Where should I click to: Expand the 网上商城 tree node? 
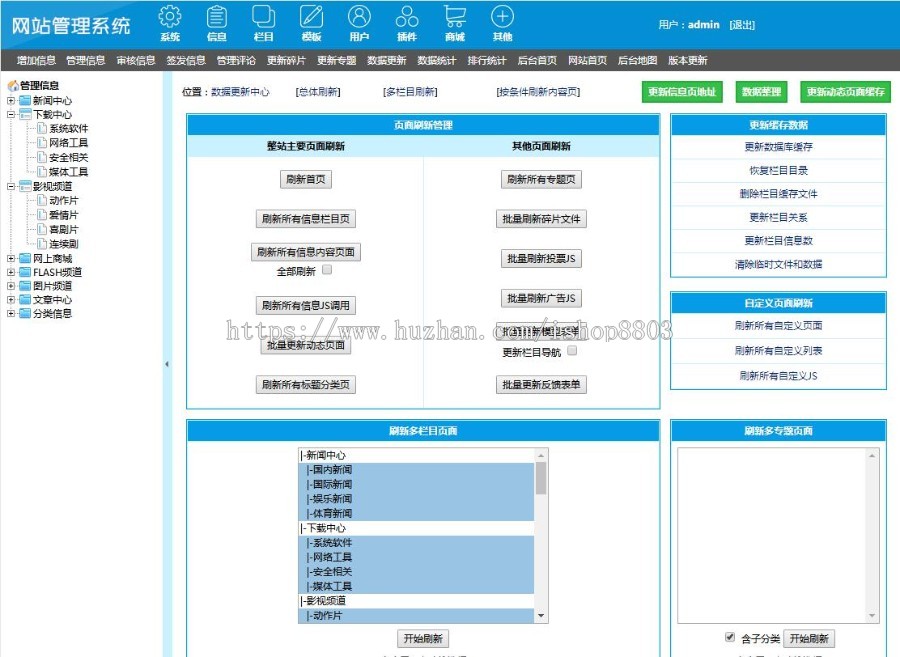pos(11,258)
